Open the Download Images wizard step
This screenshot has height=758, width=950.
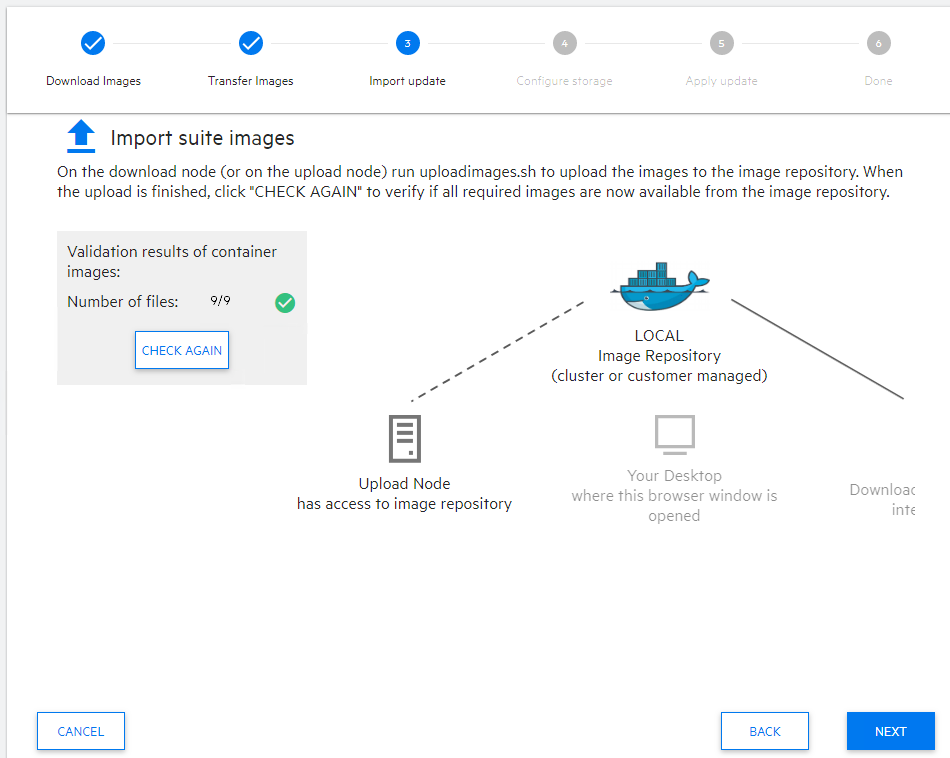point(93,81)
